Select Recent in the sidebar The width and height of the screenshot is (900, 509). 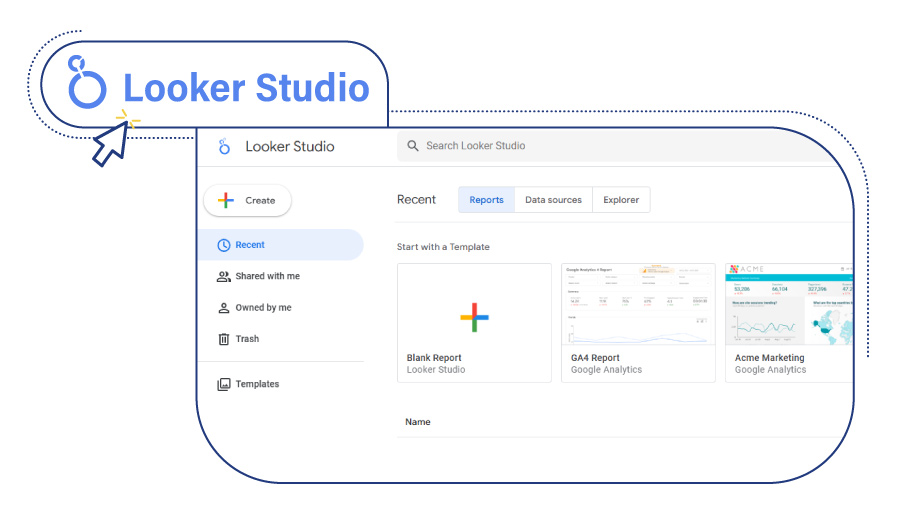pyautogui.click(x=281, y=245)
